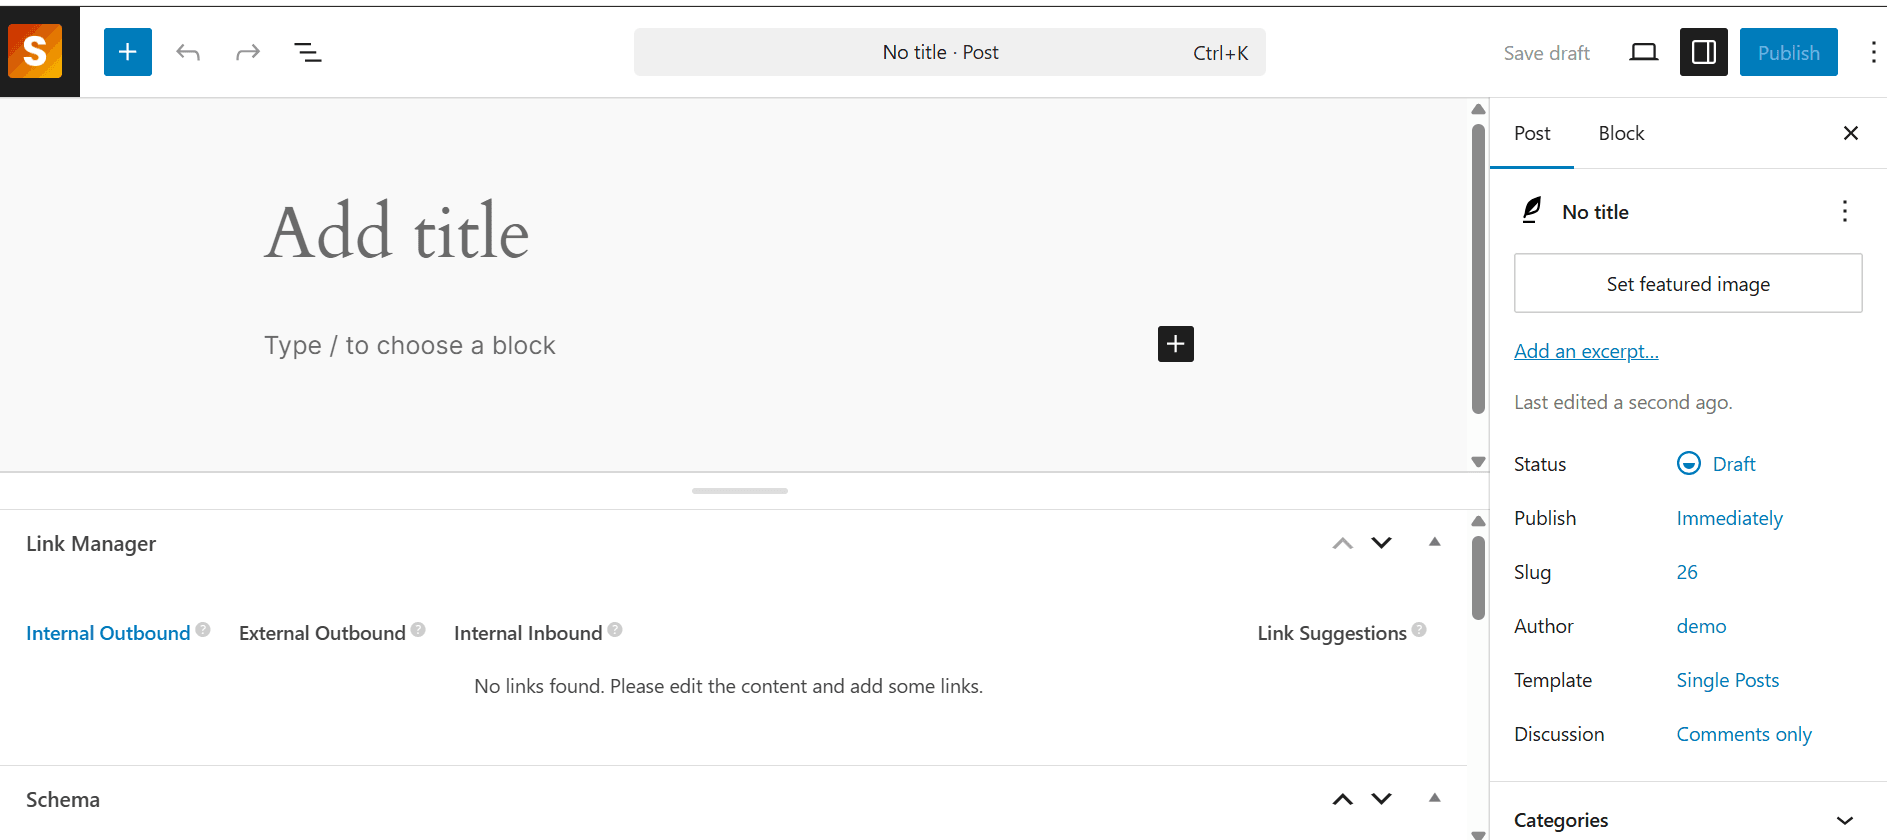Open the Draft status dropdown
The width and height of the screenshot is (1887, 840).
(1733, 464)
